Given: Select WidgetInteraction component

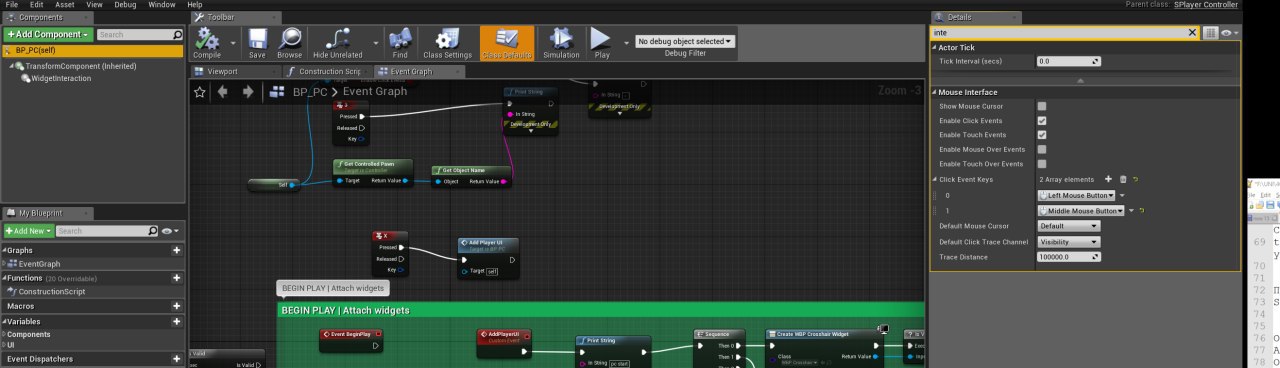Looking at the screenshot, I should tap(61, 78).
